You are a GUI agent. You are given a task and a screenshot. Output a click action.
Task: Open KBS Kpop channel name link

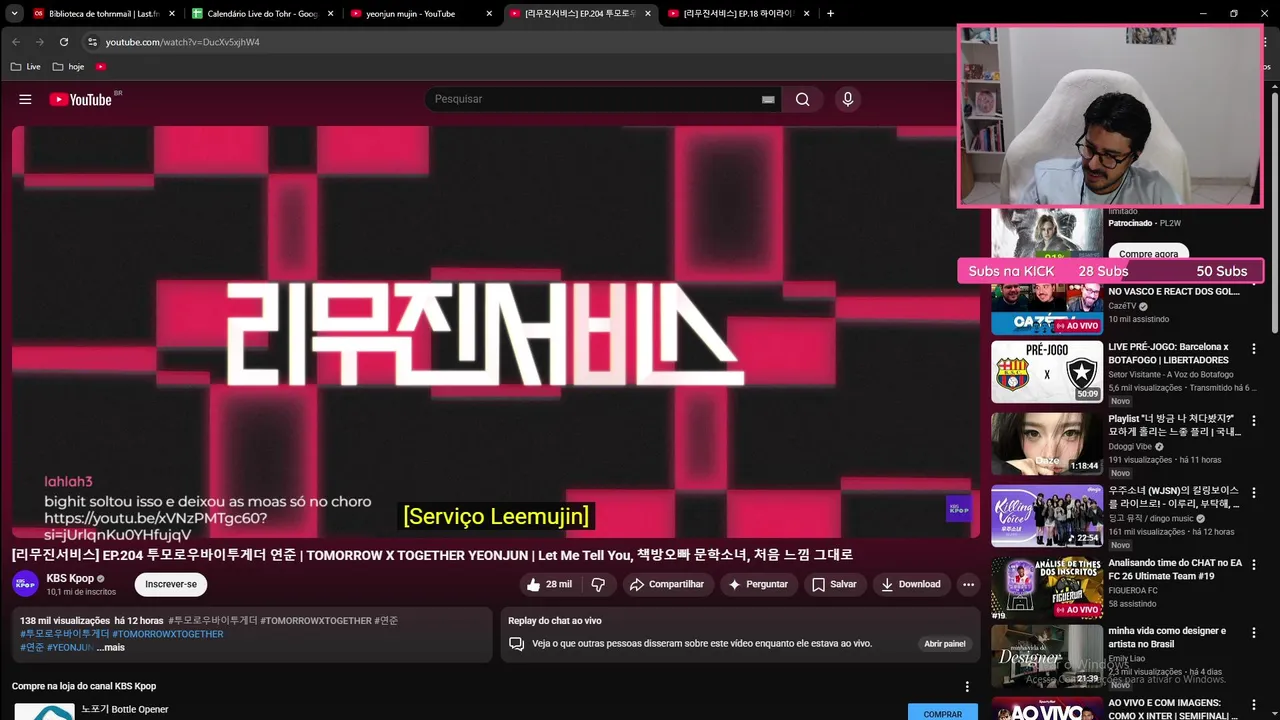click(70, 578)
